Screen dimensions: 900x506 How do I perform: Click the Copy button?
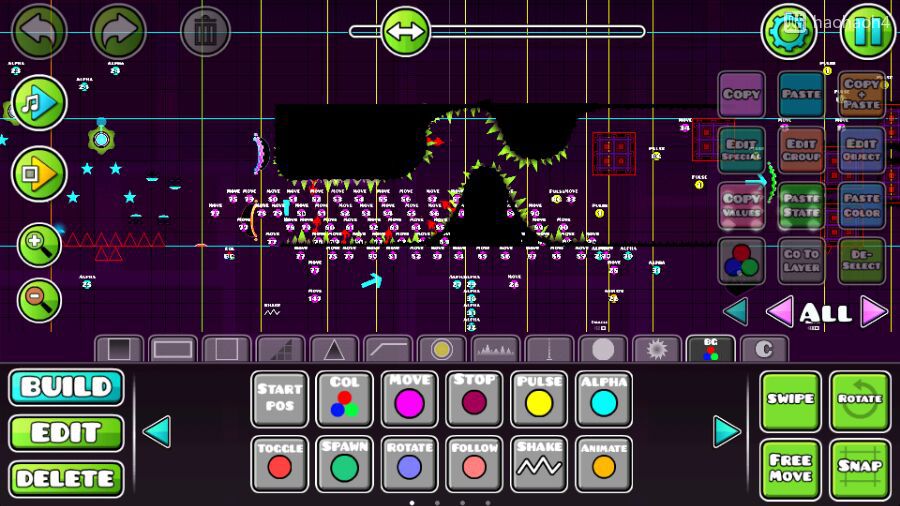[x=741, y=94]
